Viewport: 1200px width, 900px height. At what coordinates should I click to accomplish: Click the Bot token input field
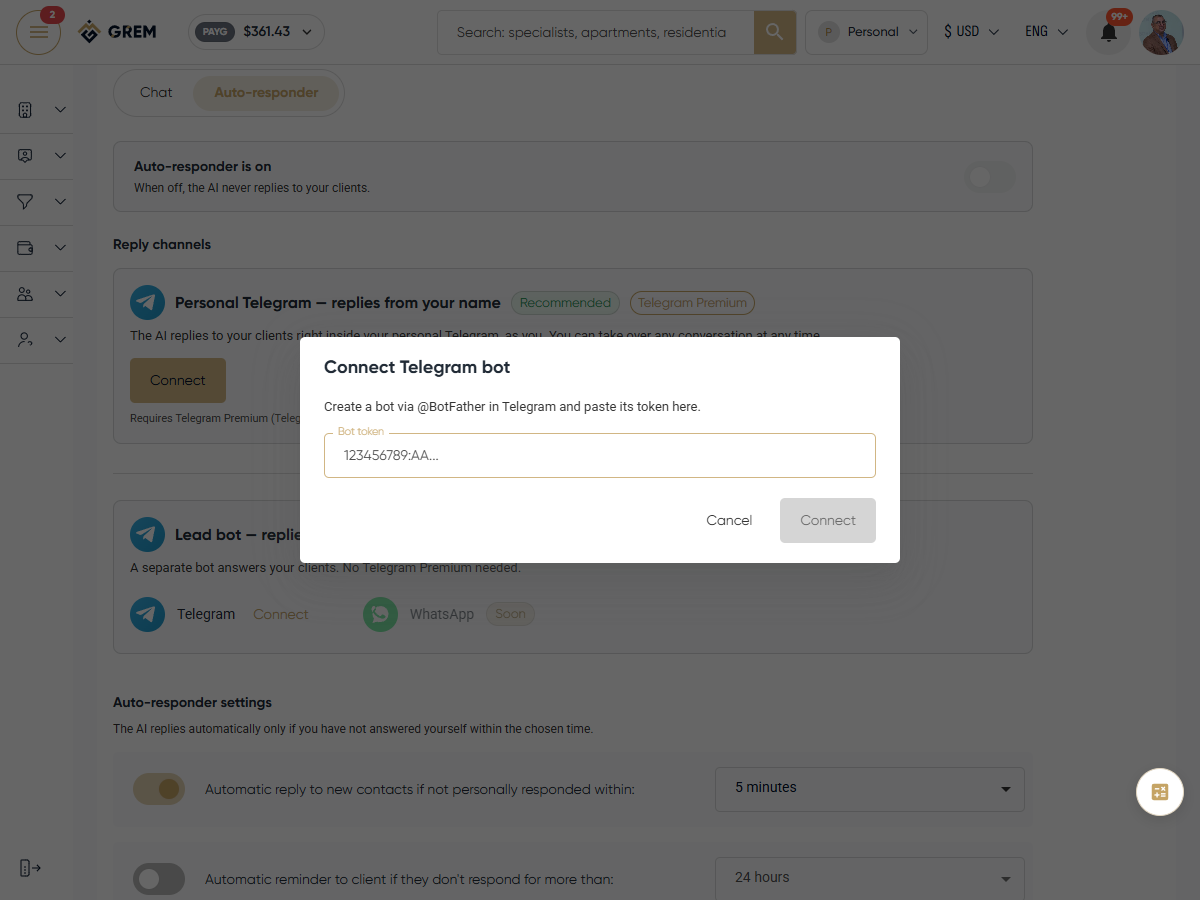tap(600, 455)
